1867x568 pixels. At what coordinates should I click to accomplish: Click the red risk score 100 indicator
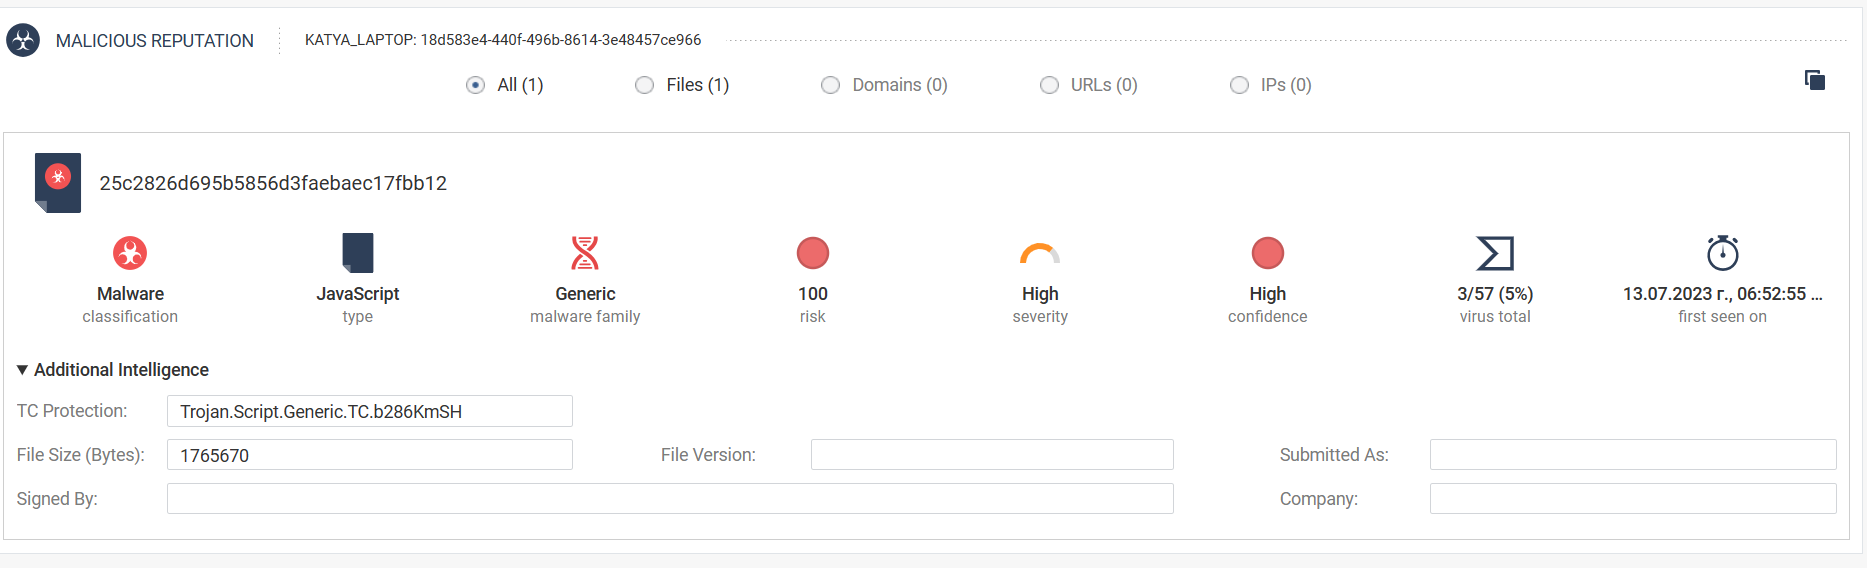pos(813,253)
